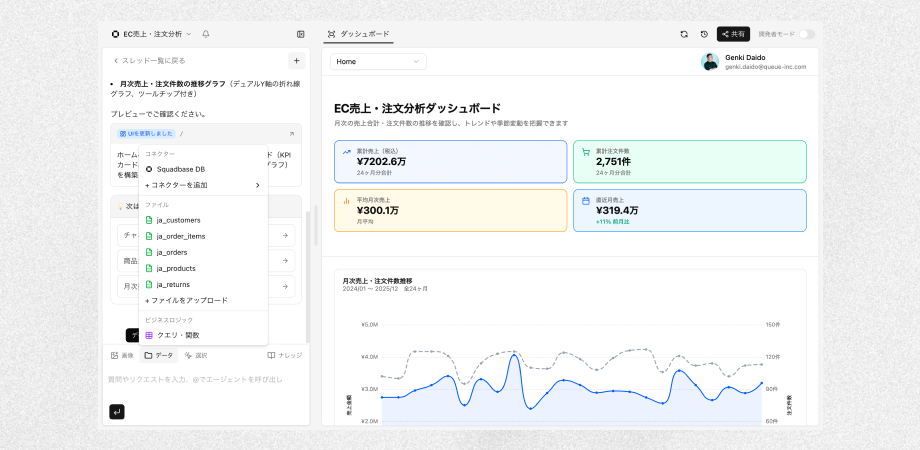Toggle 開発者モード switch
920x450 pixels.
(807, 34)
